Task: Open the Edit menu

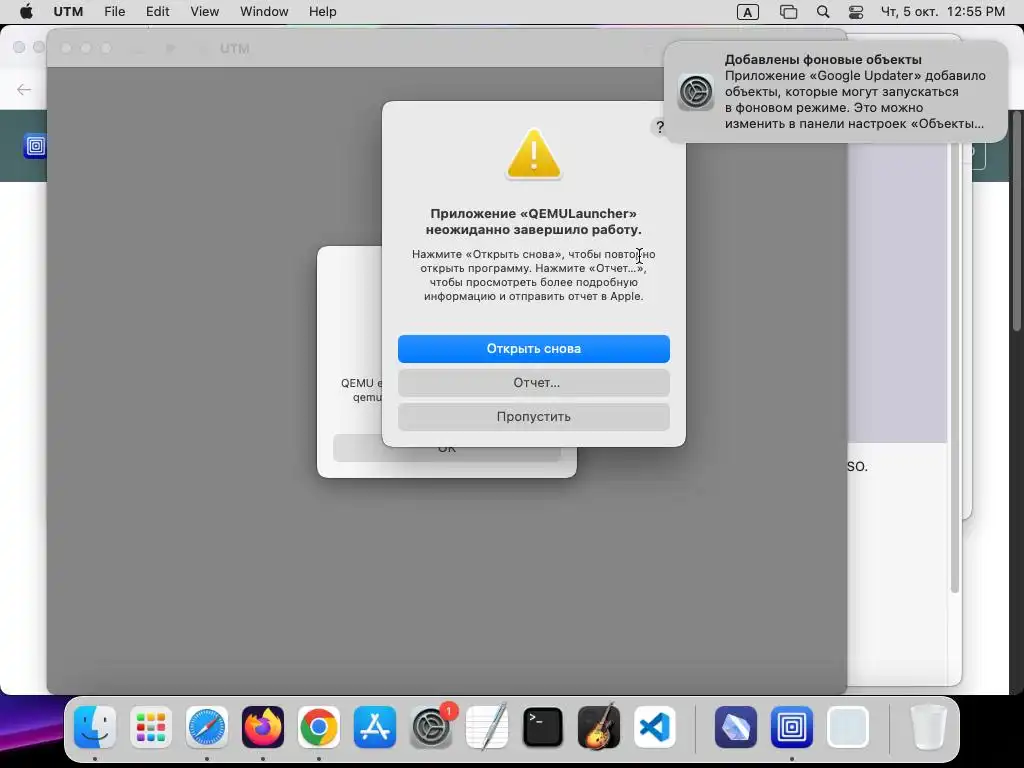Action: pyautogui.click(x=157, y=12)
